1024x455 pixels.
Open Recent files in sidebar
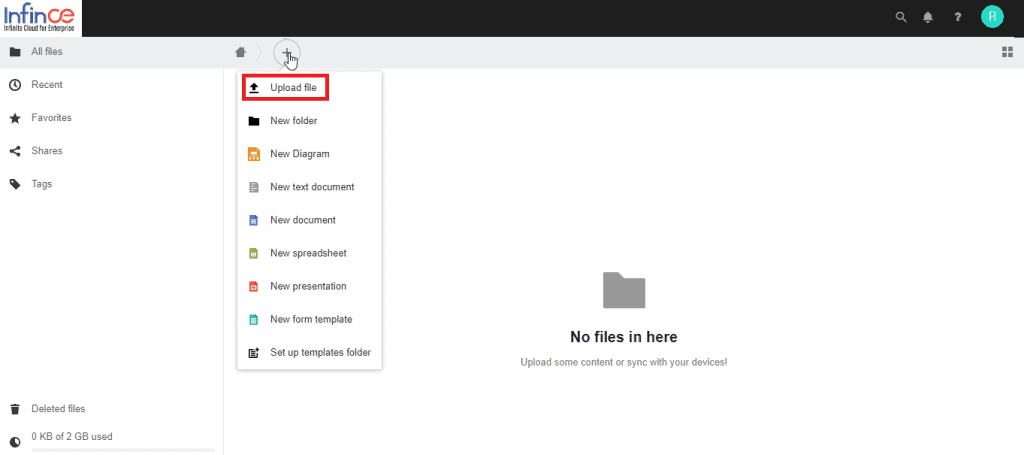coord(47,85)
